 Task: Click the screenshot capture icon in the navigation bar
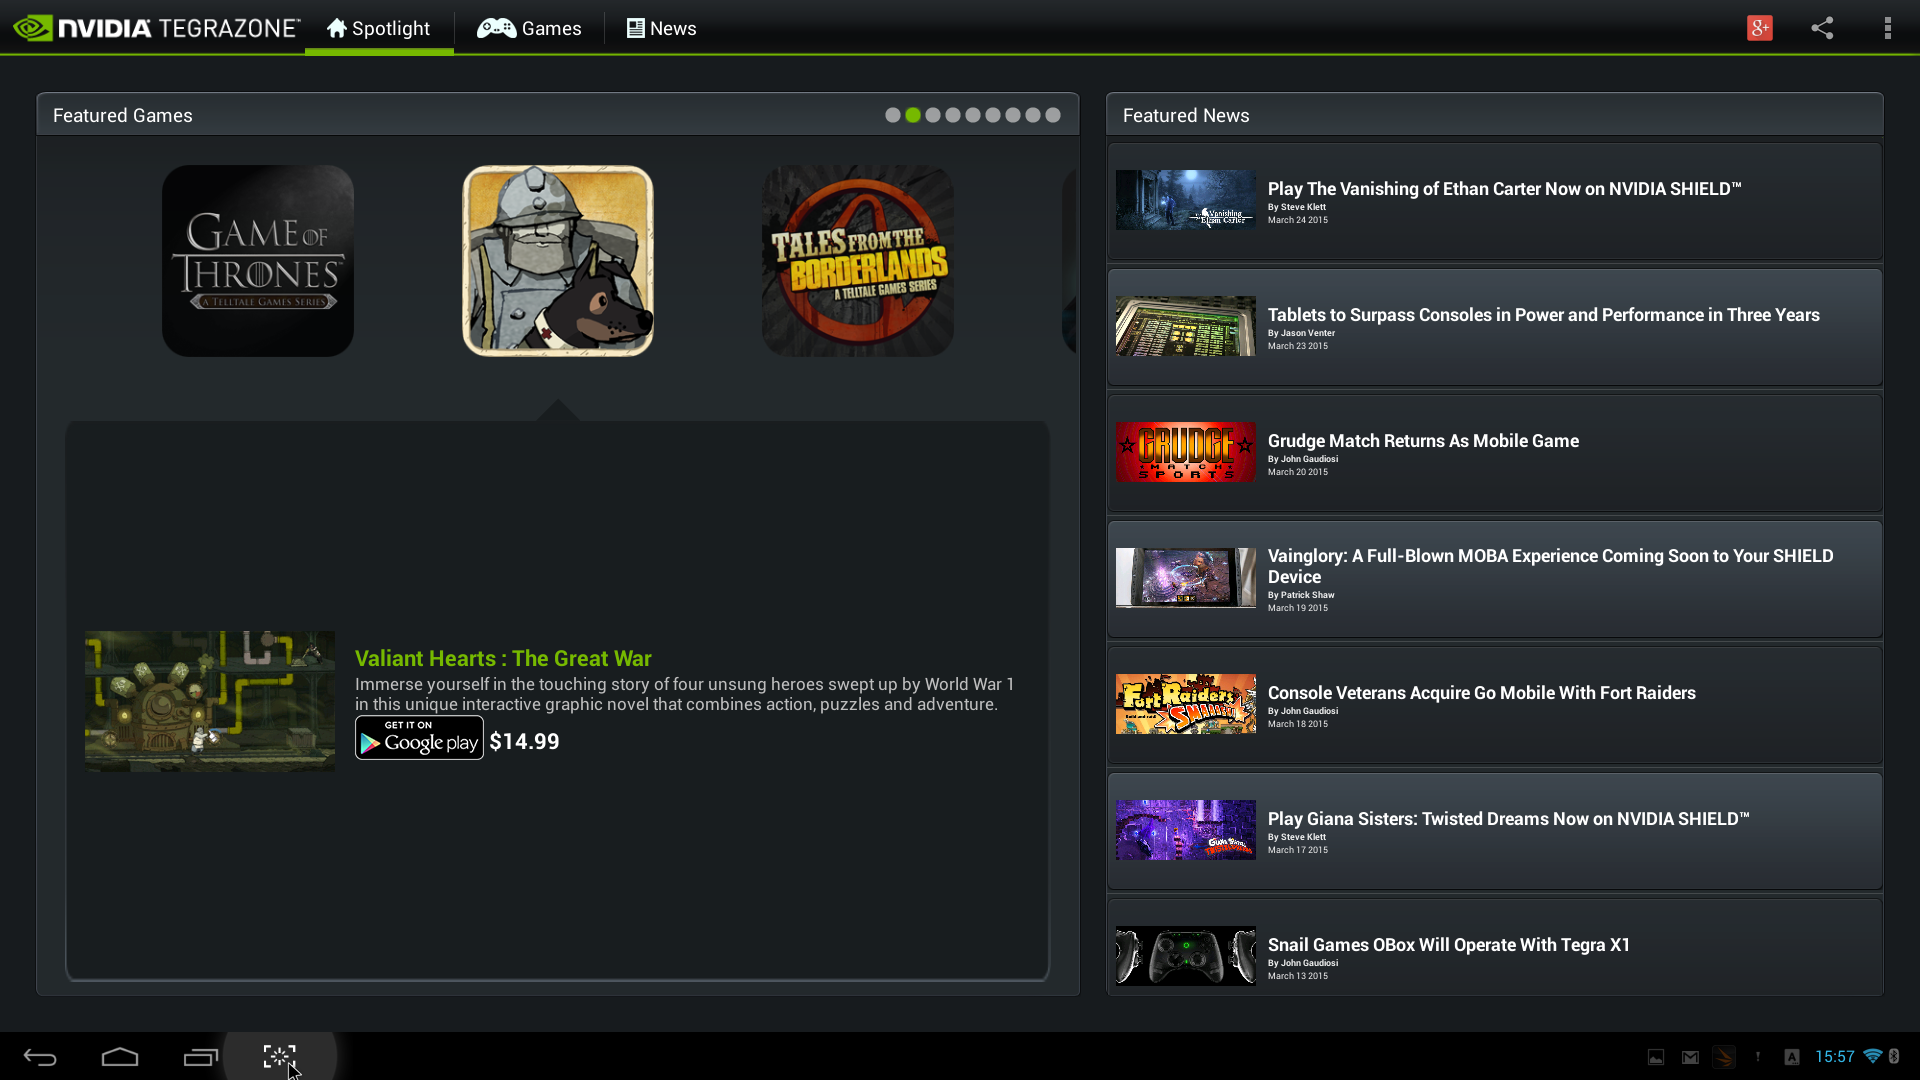[x=280, y=1057]
